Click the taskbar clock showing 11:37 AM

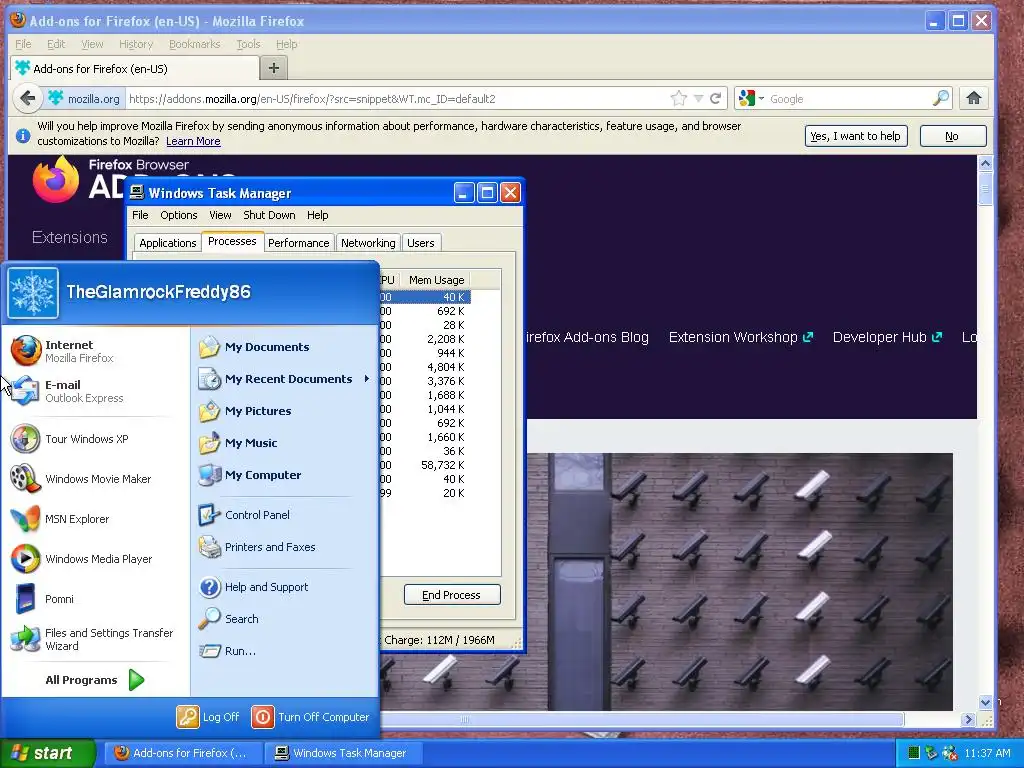point(987,753)
